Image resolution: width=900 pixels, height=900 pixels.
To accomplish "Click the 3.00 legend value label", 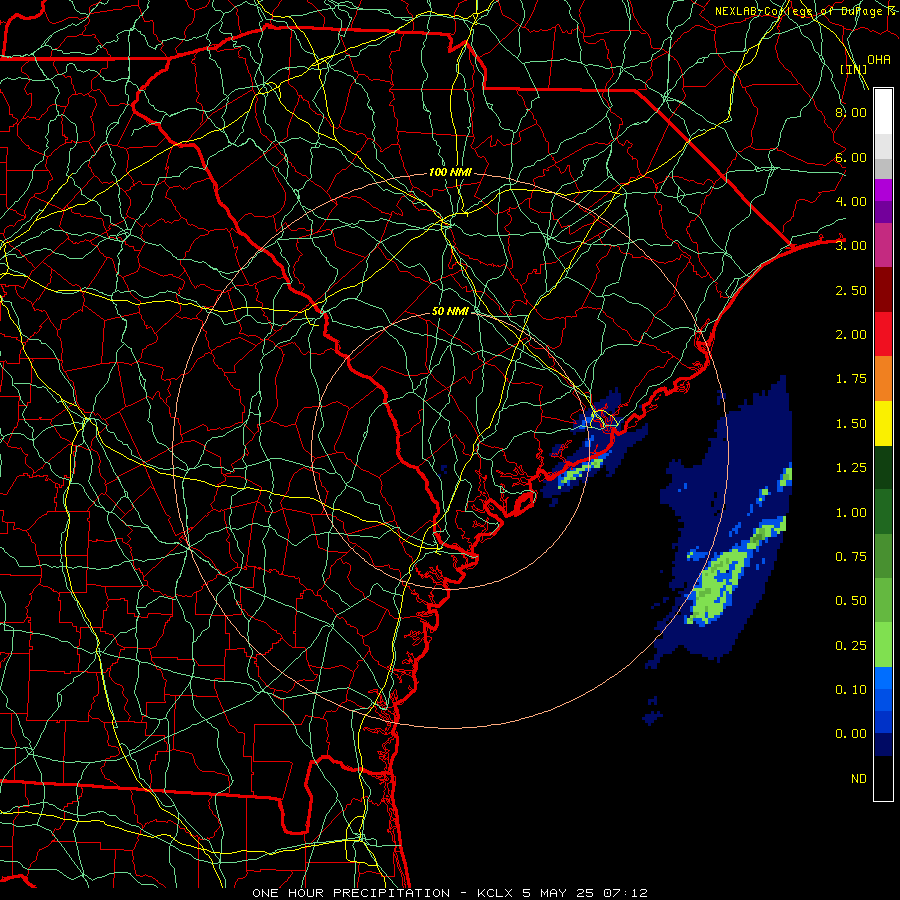I will tap(851, 246).
